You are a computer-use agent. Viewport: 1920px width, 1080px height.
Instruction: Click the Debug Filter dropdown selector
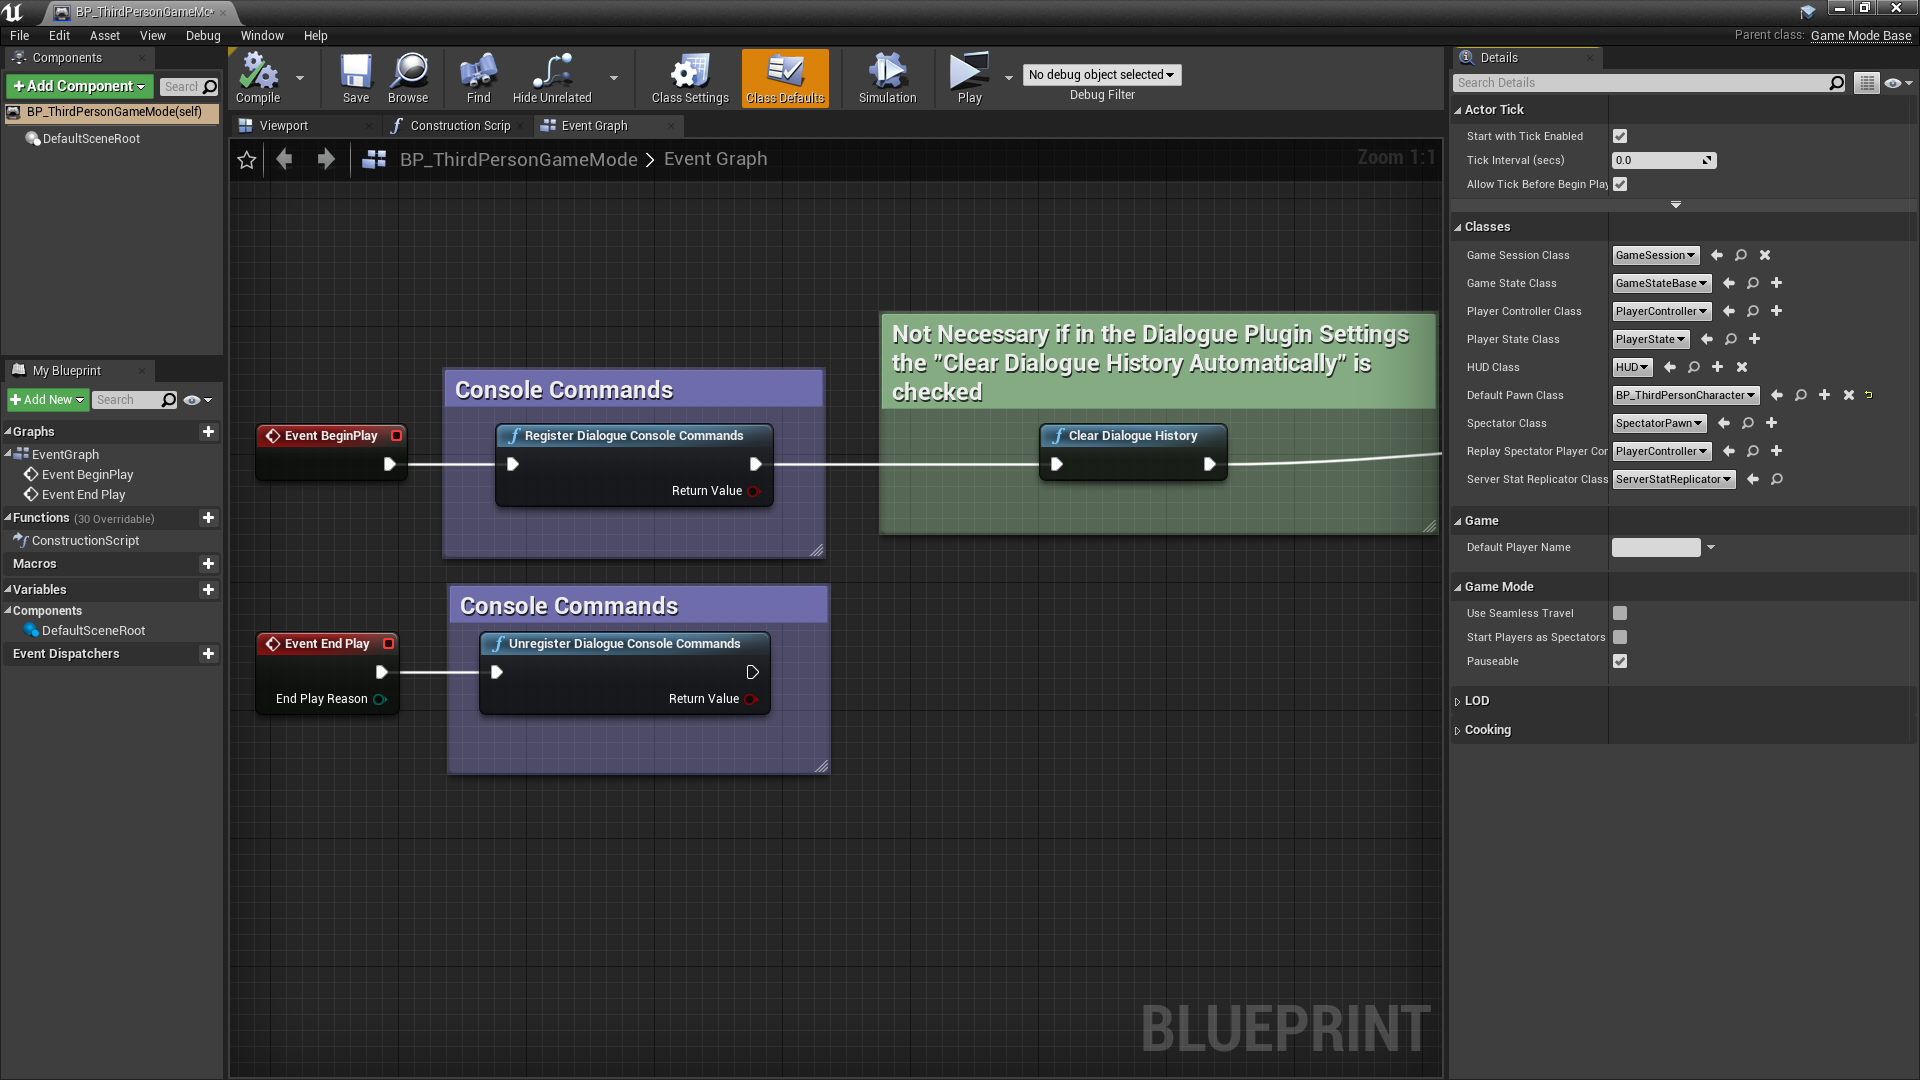point(1101,74)
